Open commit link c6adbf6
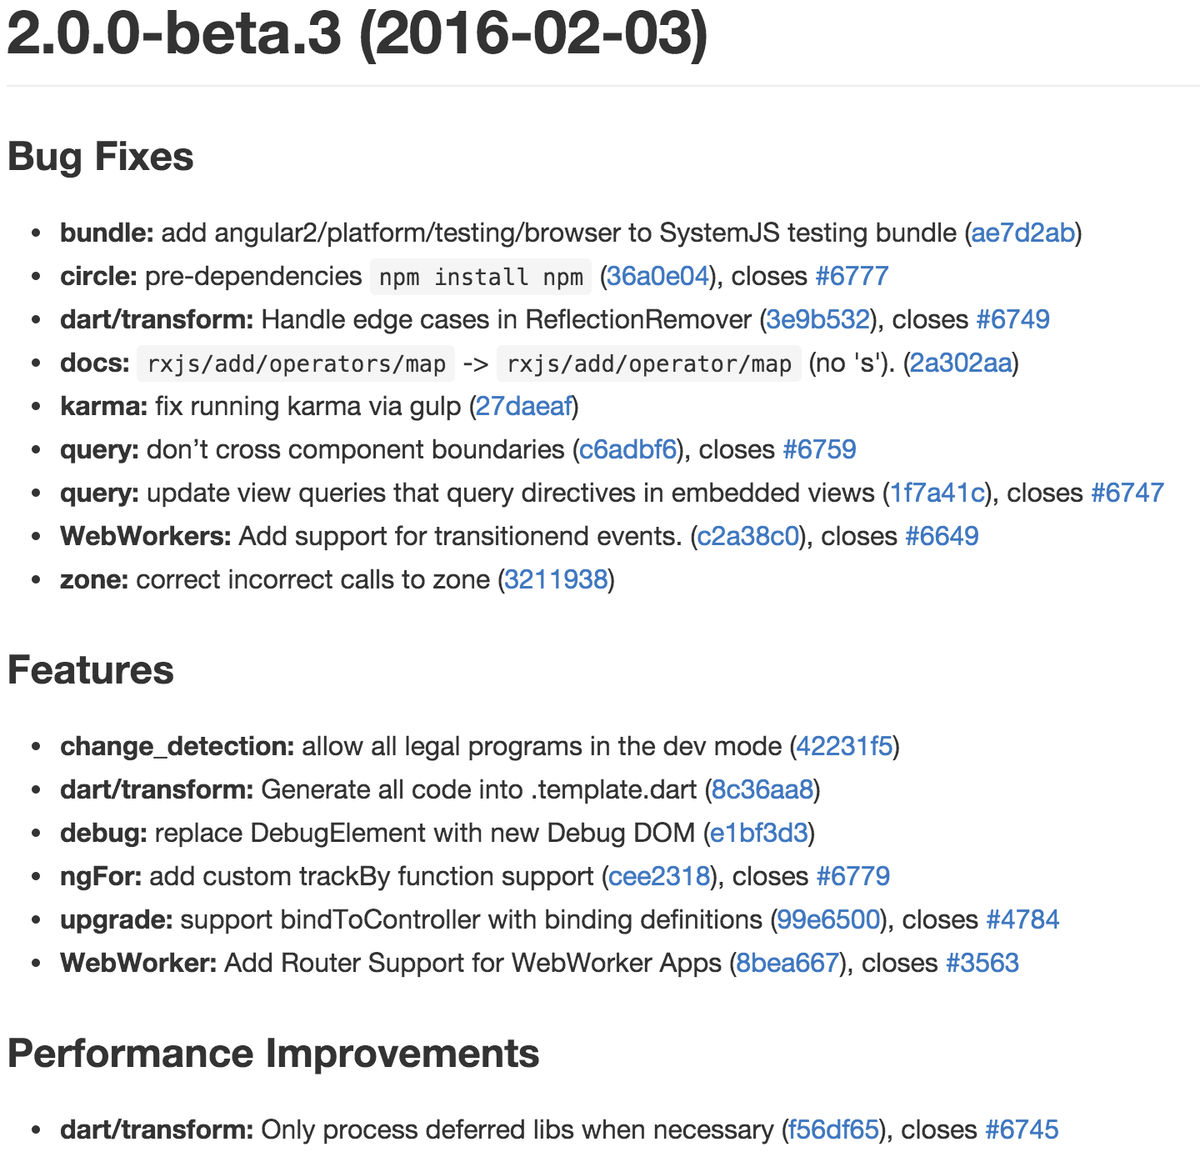Viewport: 1200px width, 1157px height. pyautogui.click(x=628, y=450)
